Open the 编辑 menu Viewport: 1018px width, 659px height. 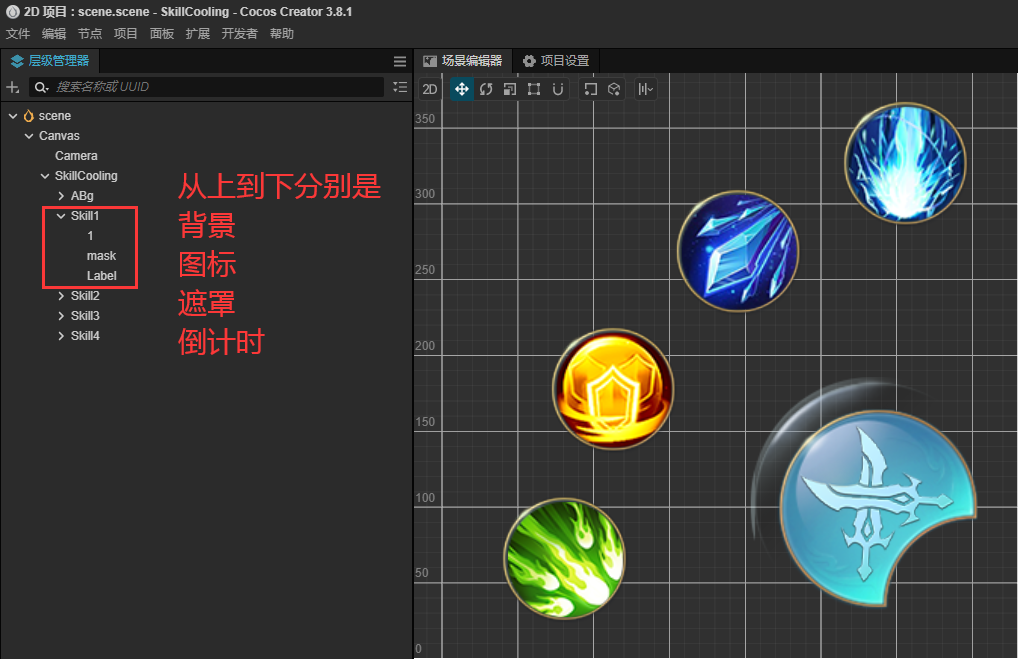(x=54, y=34)
